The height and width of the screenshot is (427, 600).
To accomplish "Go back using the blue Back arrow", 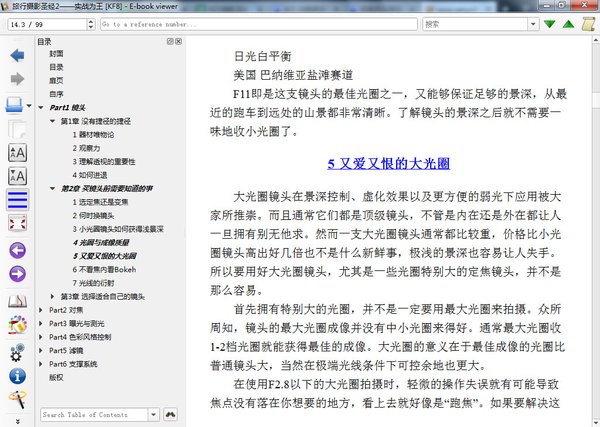I will point(17,55).
